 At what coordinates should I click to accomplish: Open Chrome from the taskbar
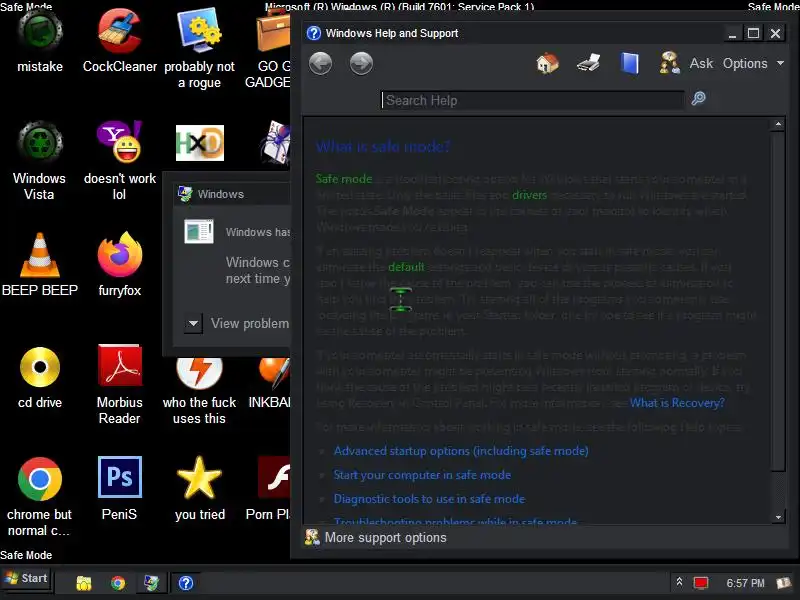118,583
